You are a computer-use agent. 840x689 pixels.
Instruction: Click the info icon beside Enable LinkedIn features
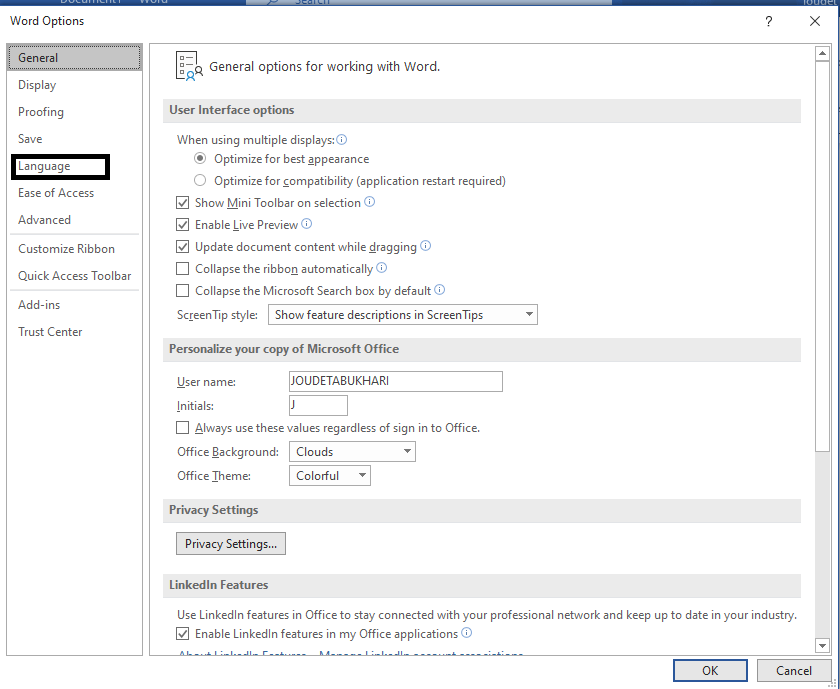[x=467, y=633]
